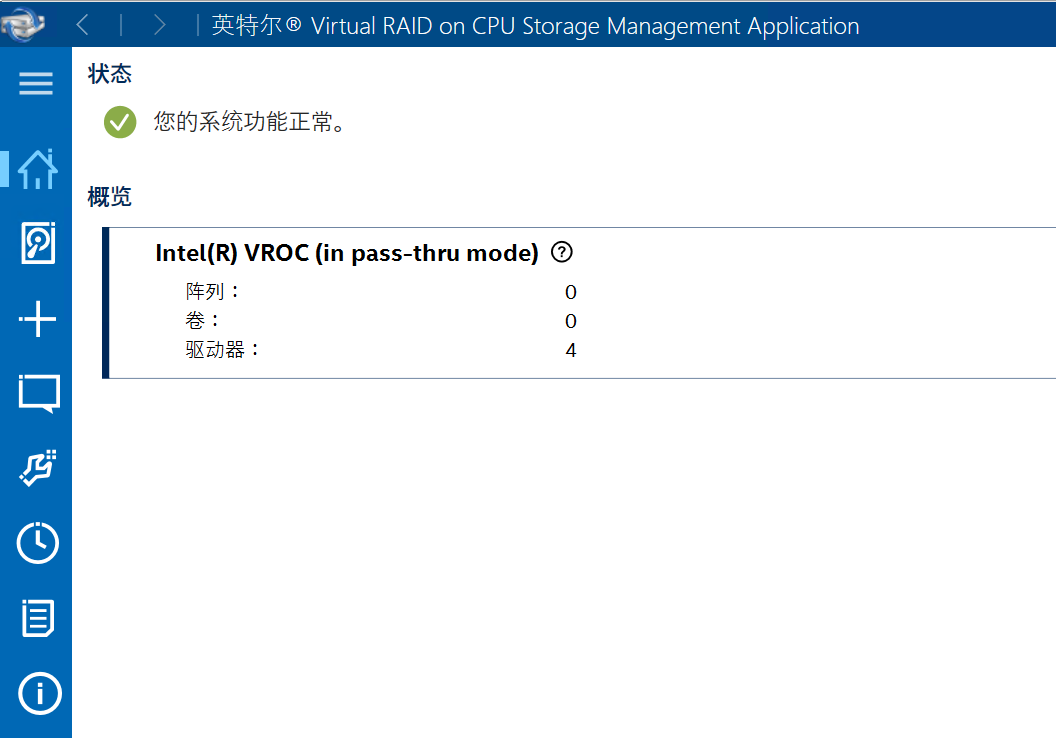1056x738 pixels.
Task: Open the notifications speech bubble icon
Action: point(39,394)
